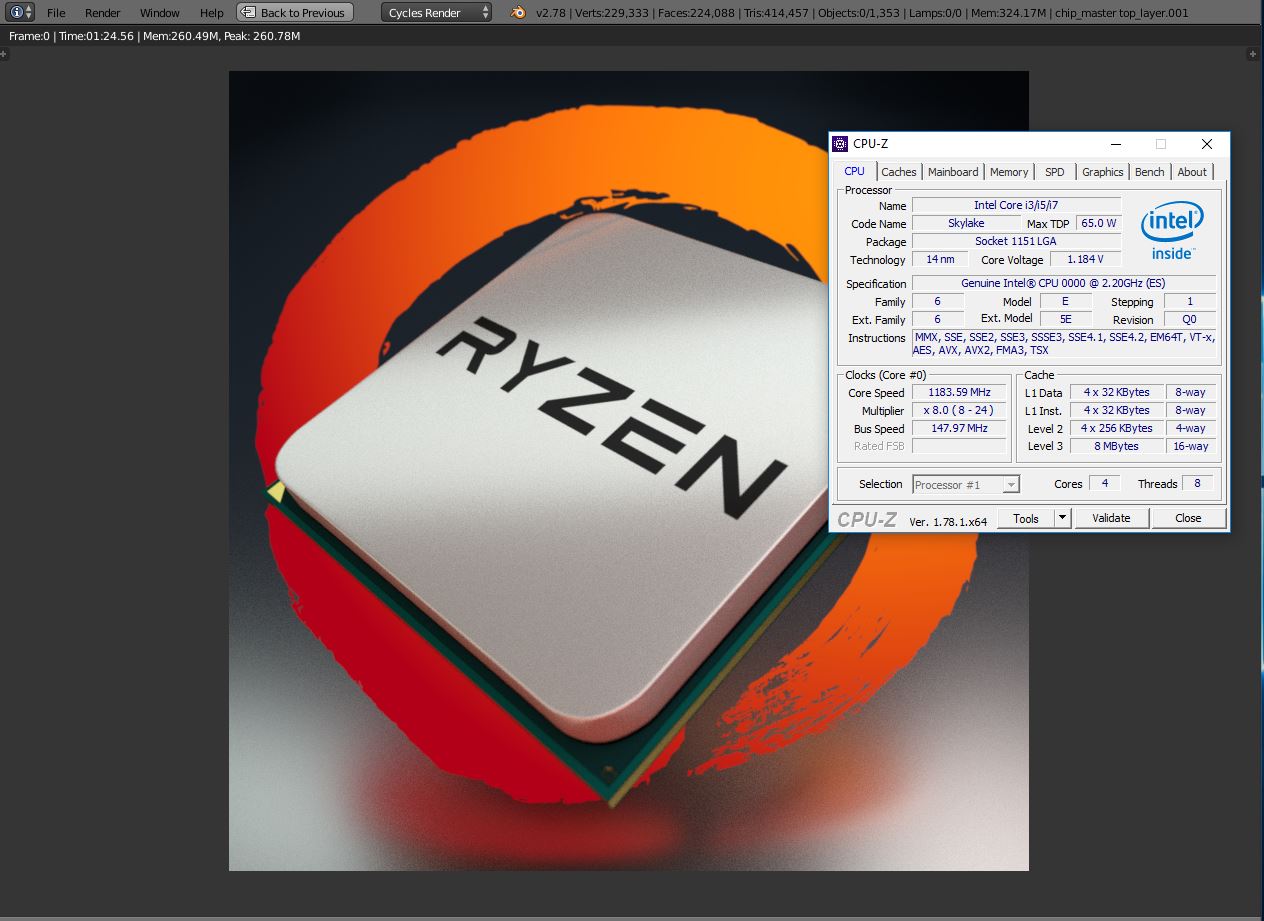Open the Window menu in Blender
Image resolution: width=1264 pixels, height=921 pixels.
point(160,13)
